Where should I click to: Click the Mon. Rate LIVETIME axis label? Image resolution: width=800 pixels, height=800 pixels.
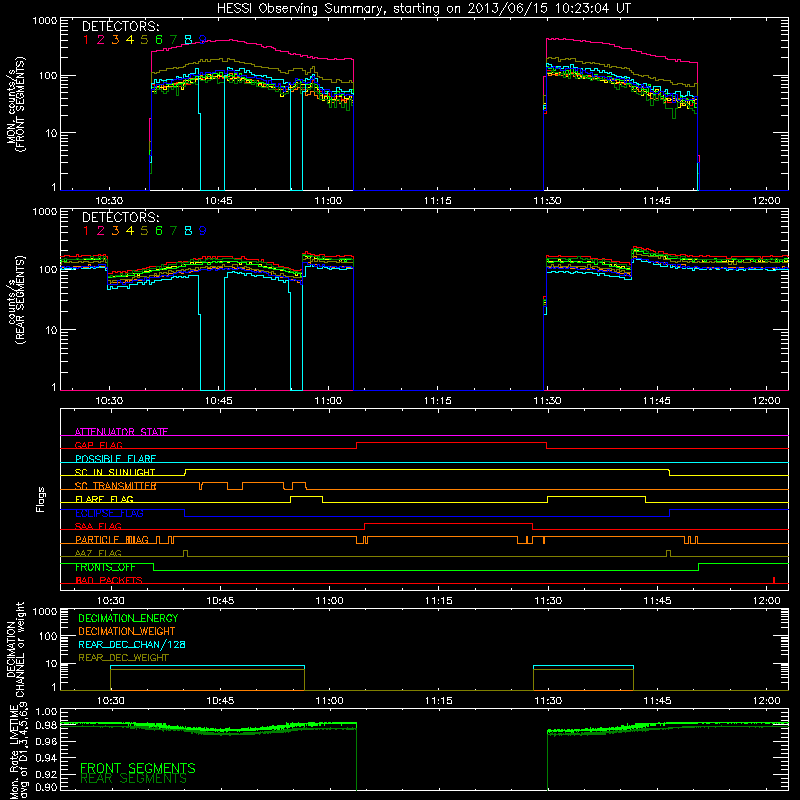pos(19,751)
